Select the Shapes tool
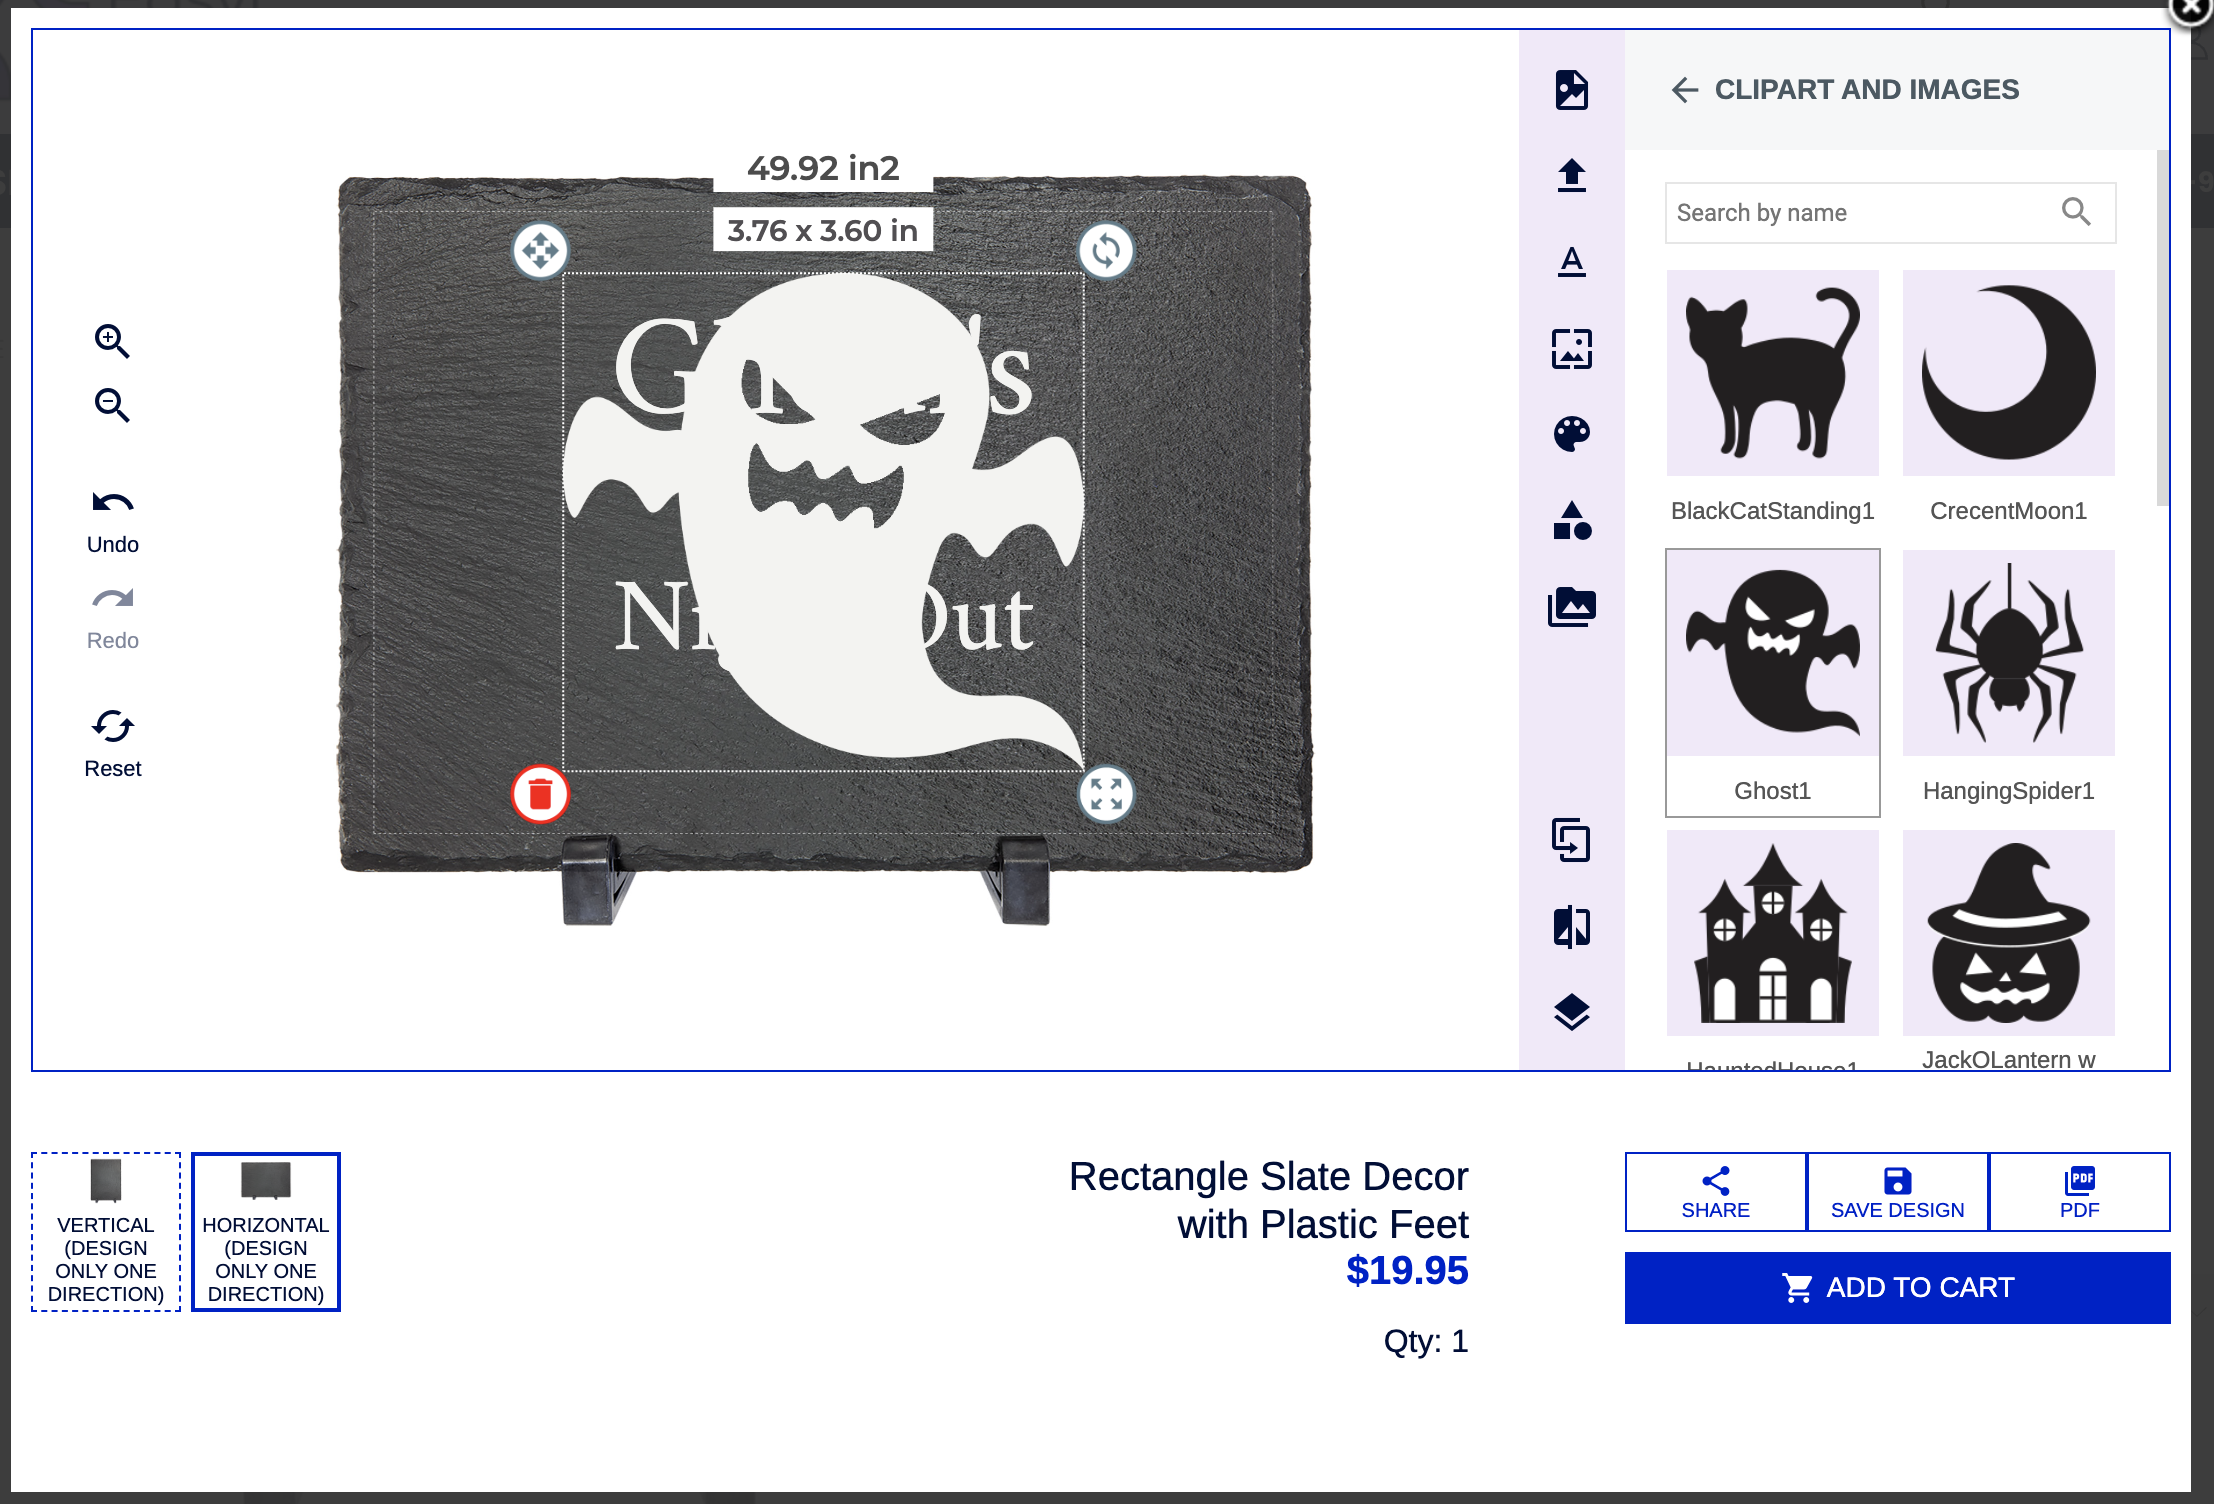The height and width of the screenshot is (1504, 2214). tap(1571, 521)
